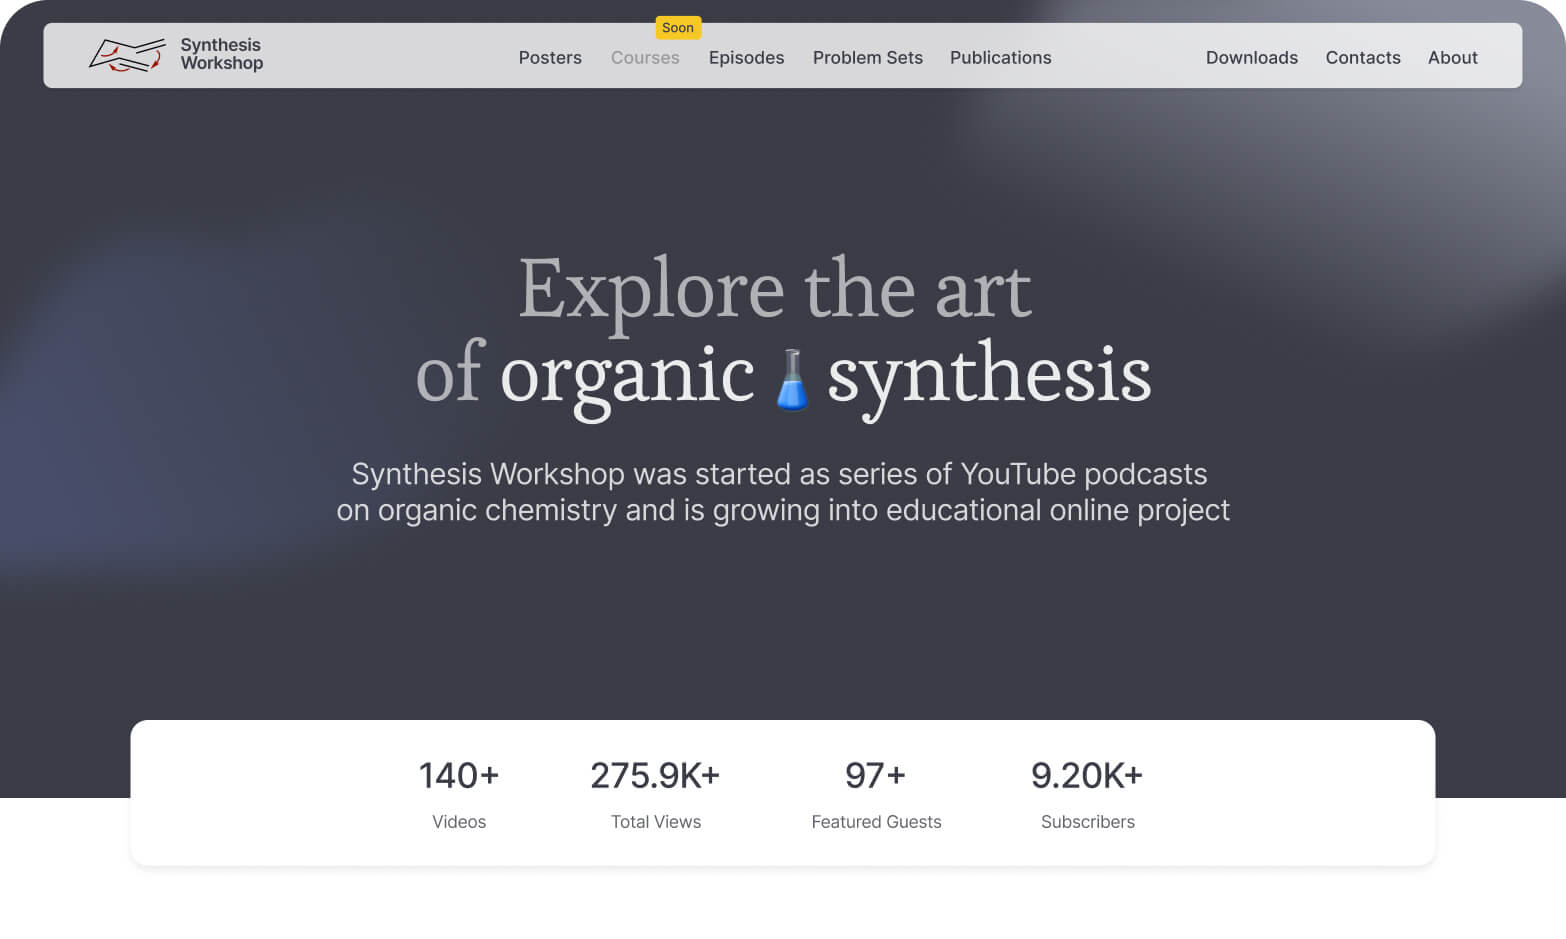Select the greyed-out Courses nav item

(645, 58)
